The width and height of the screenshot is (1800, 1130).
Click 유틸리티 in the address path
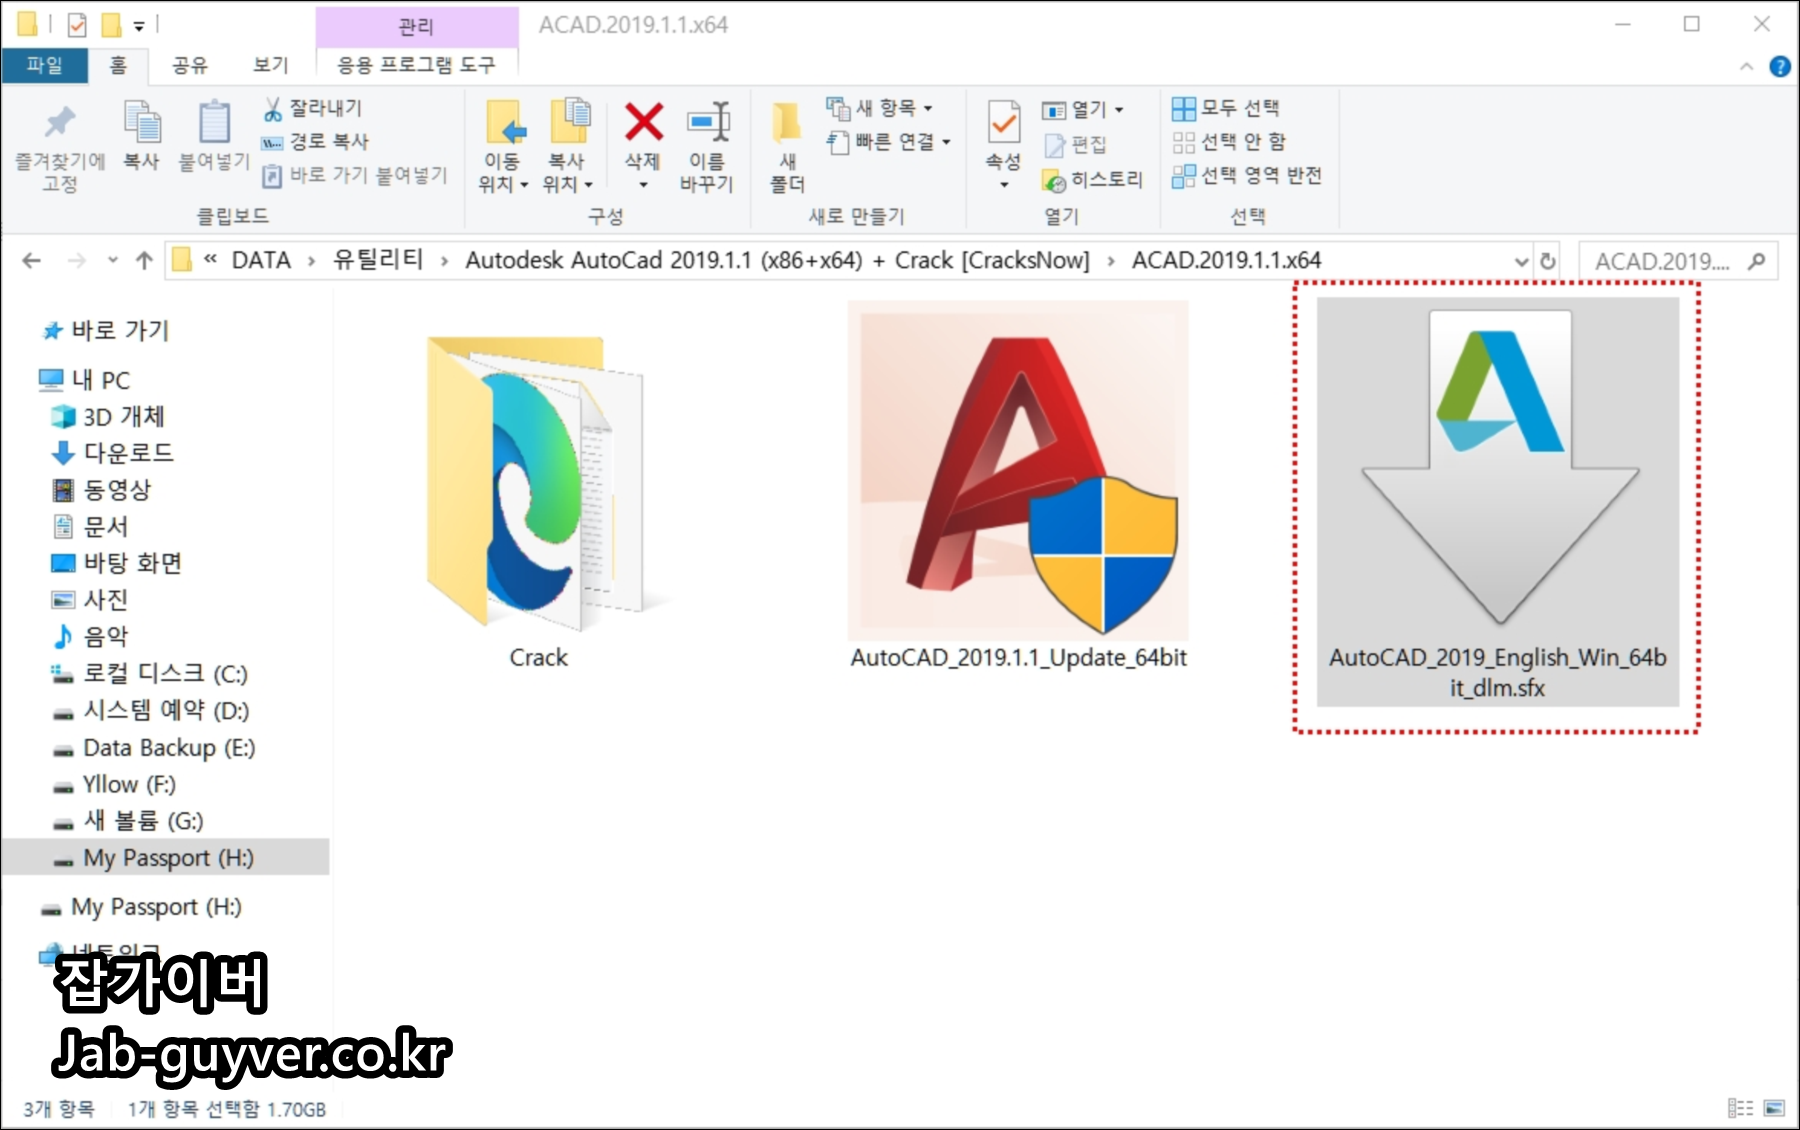tap(378, 261)
